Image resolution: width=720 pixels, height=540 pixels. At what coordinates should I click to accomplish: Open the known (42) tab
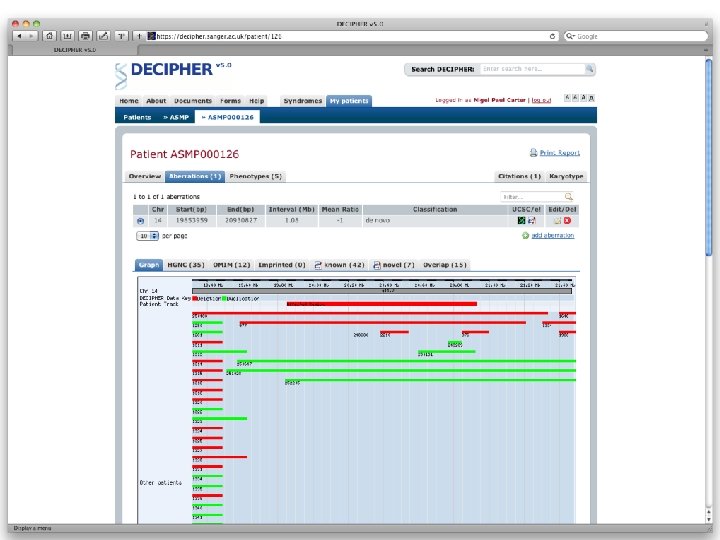click(x=339, y=265)
